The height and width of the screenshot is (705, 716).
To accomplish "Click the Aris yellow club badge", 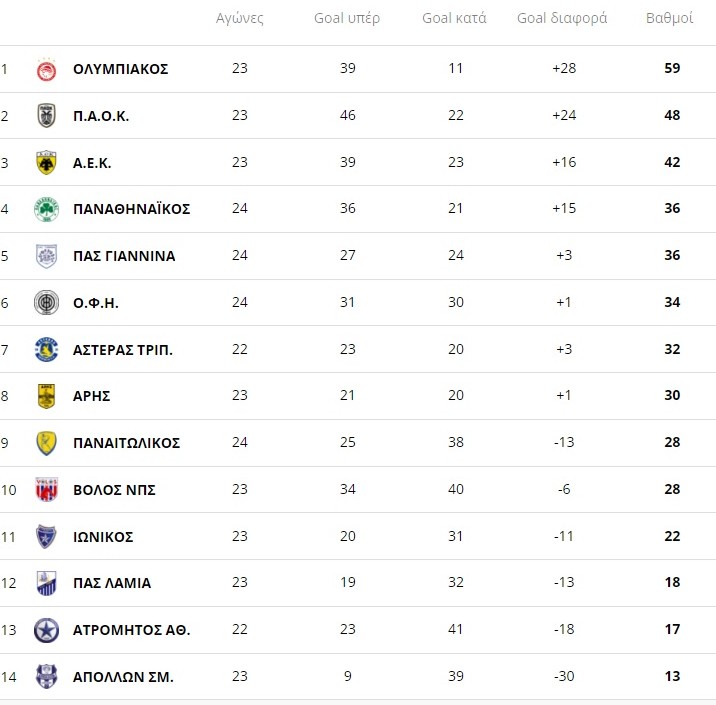I will click(46, 396).
